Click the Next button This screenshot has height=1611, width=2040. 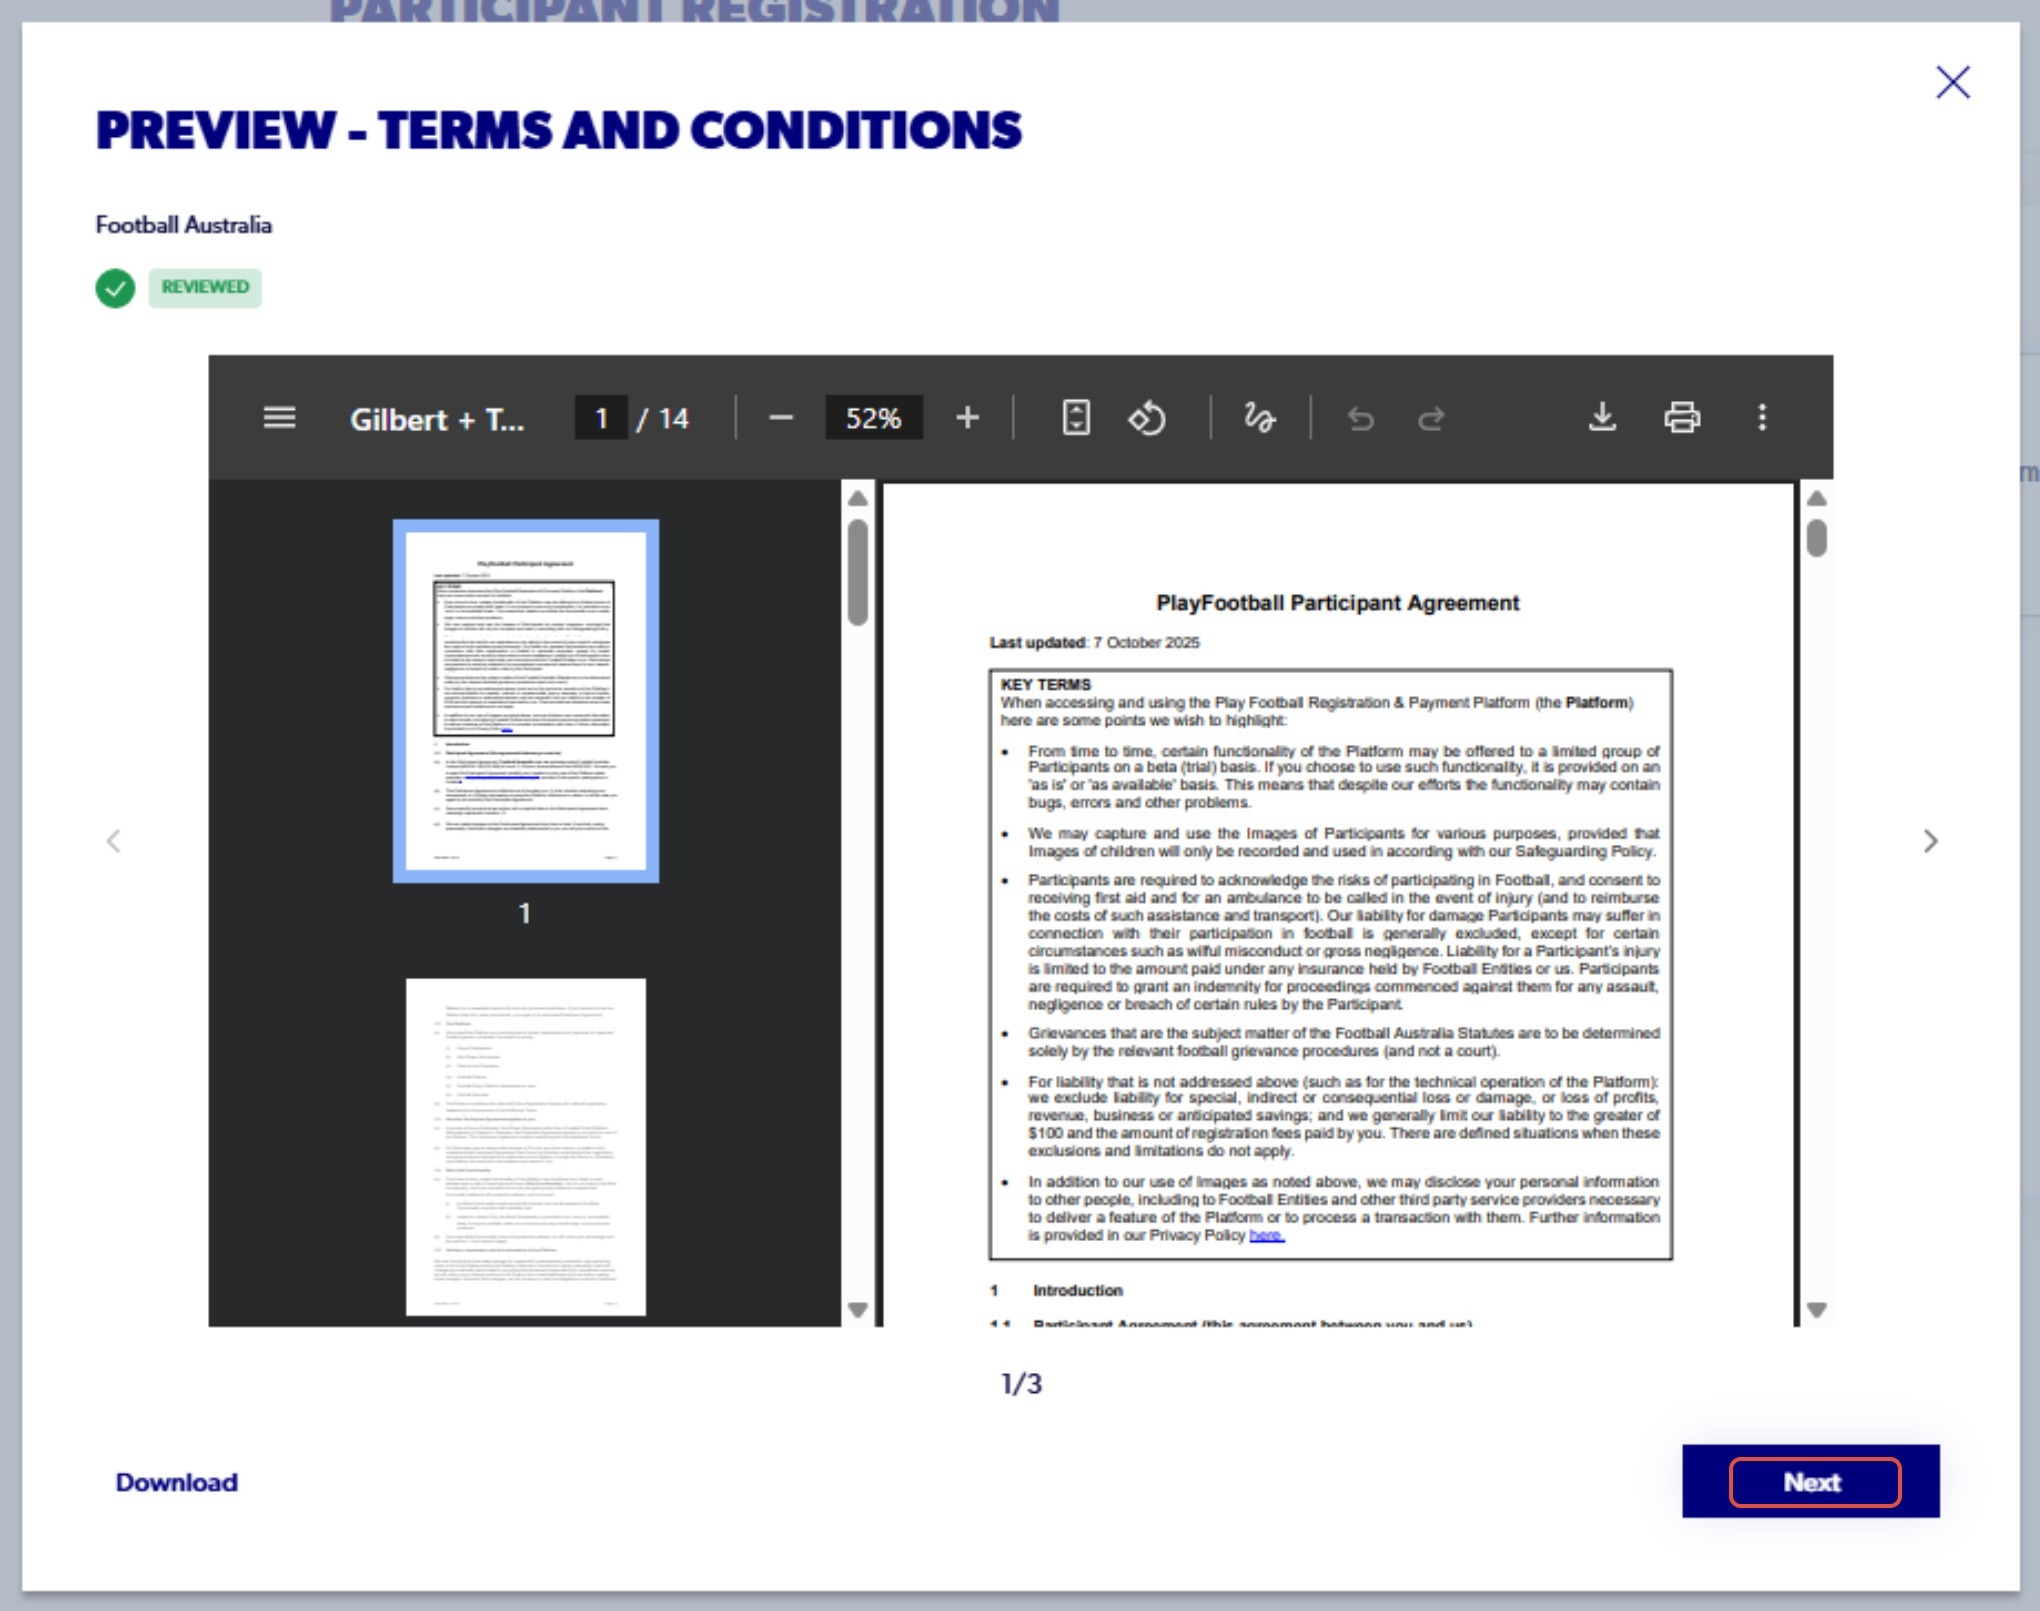coord(1811,1481)
